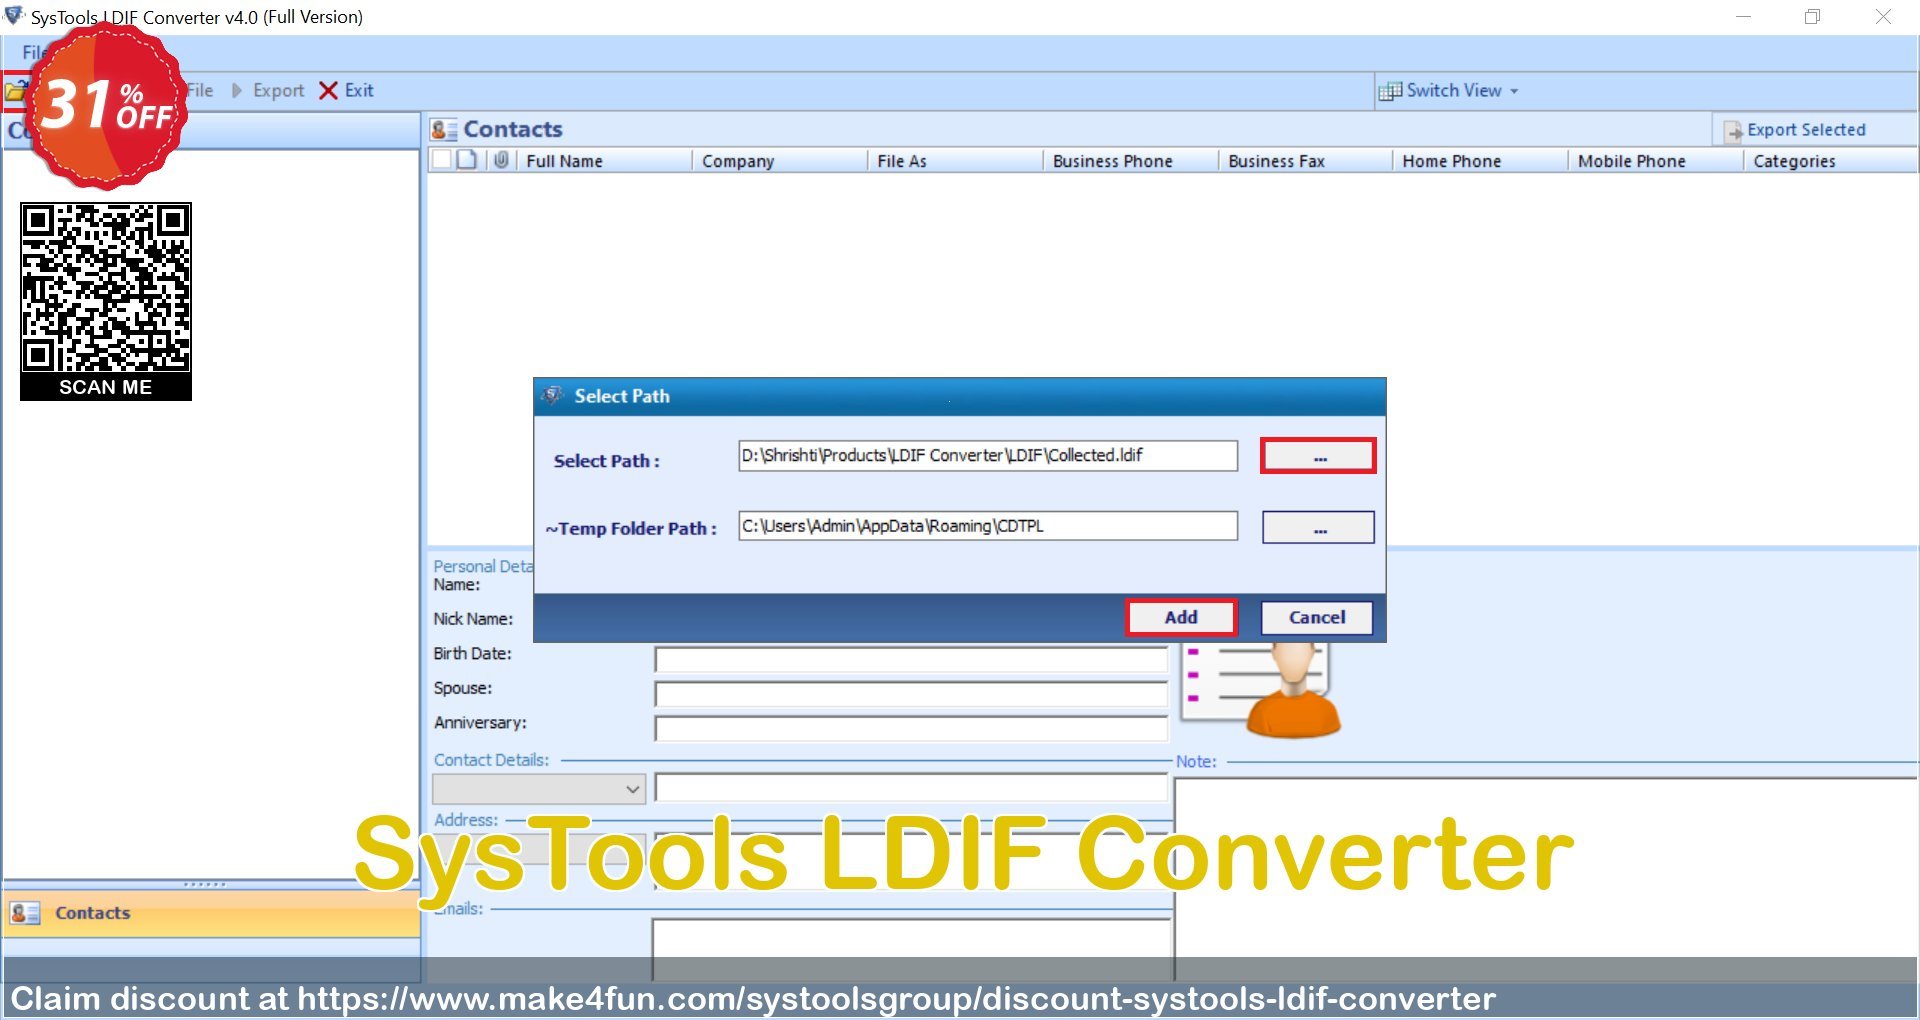The height and width of the screenshot is (1020, 1920).
Task: Select Contacts in the left navigation pane
Action: [x=211, y=913]
